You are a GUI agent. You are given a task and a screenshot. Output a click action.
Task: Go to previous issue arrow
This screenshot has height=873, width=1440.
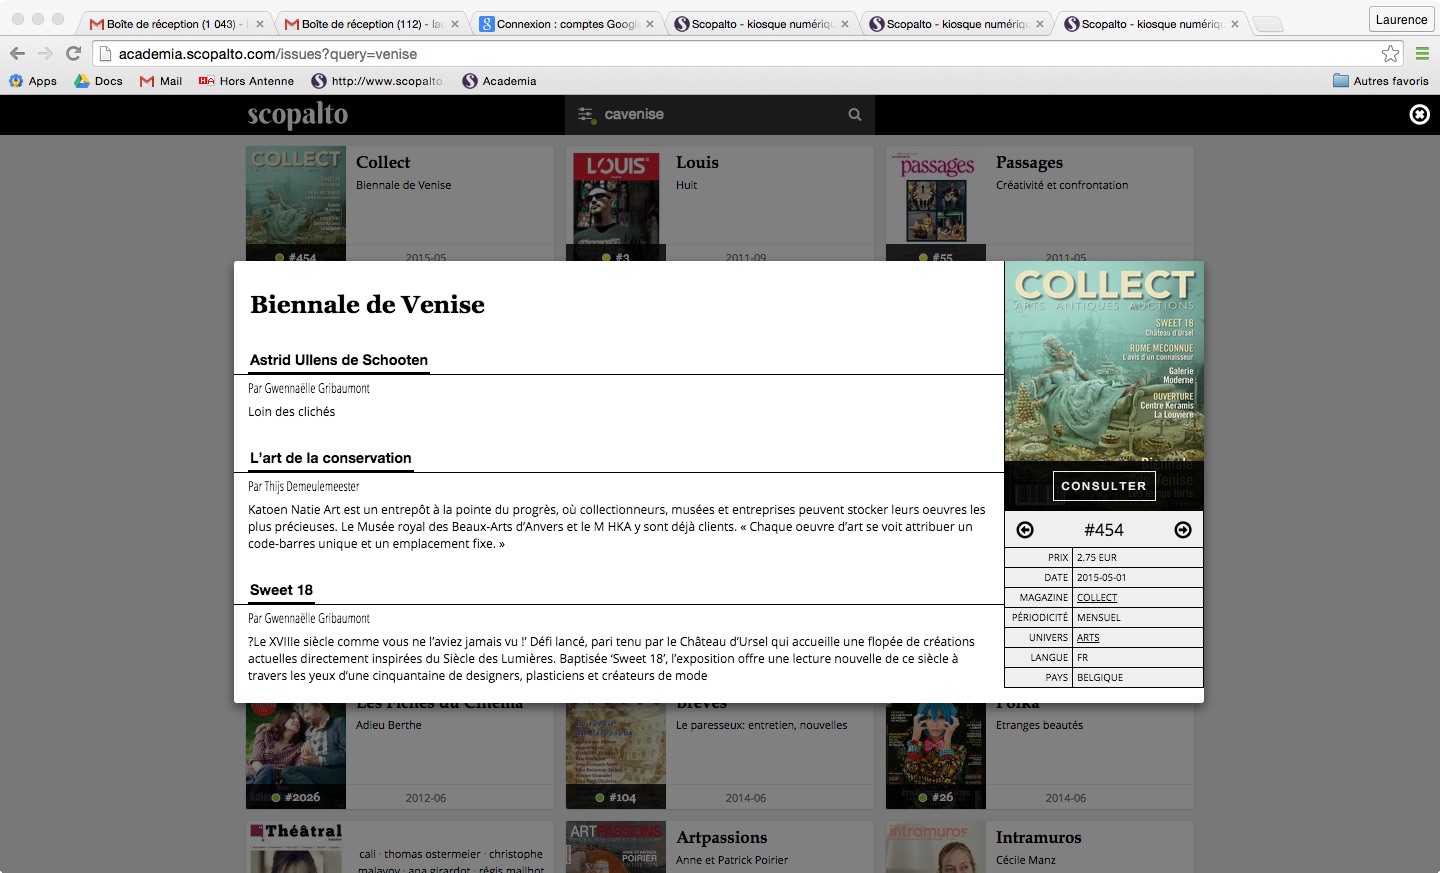1025,530
